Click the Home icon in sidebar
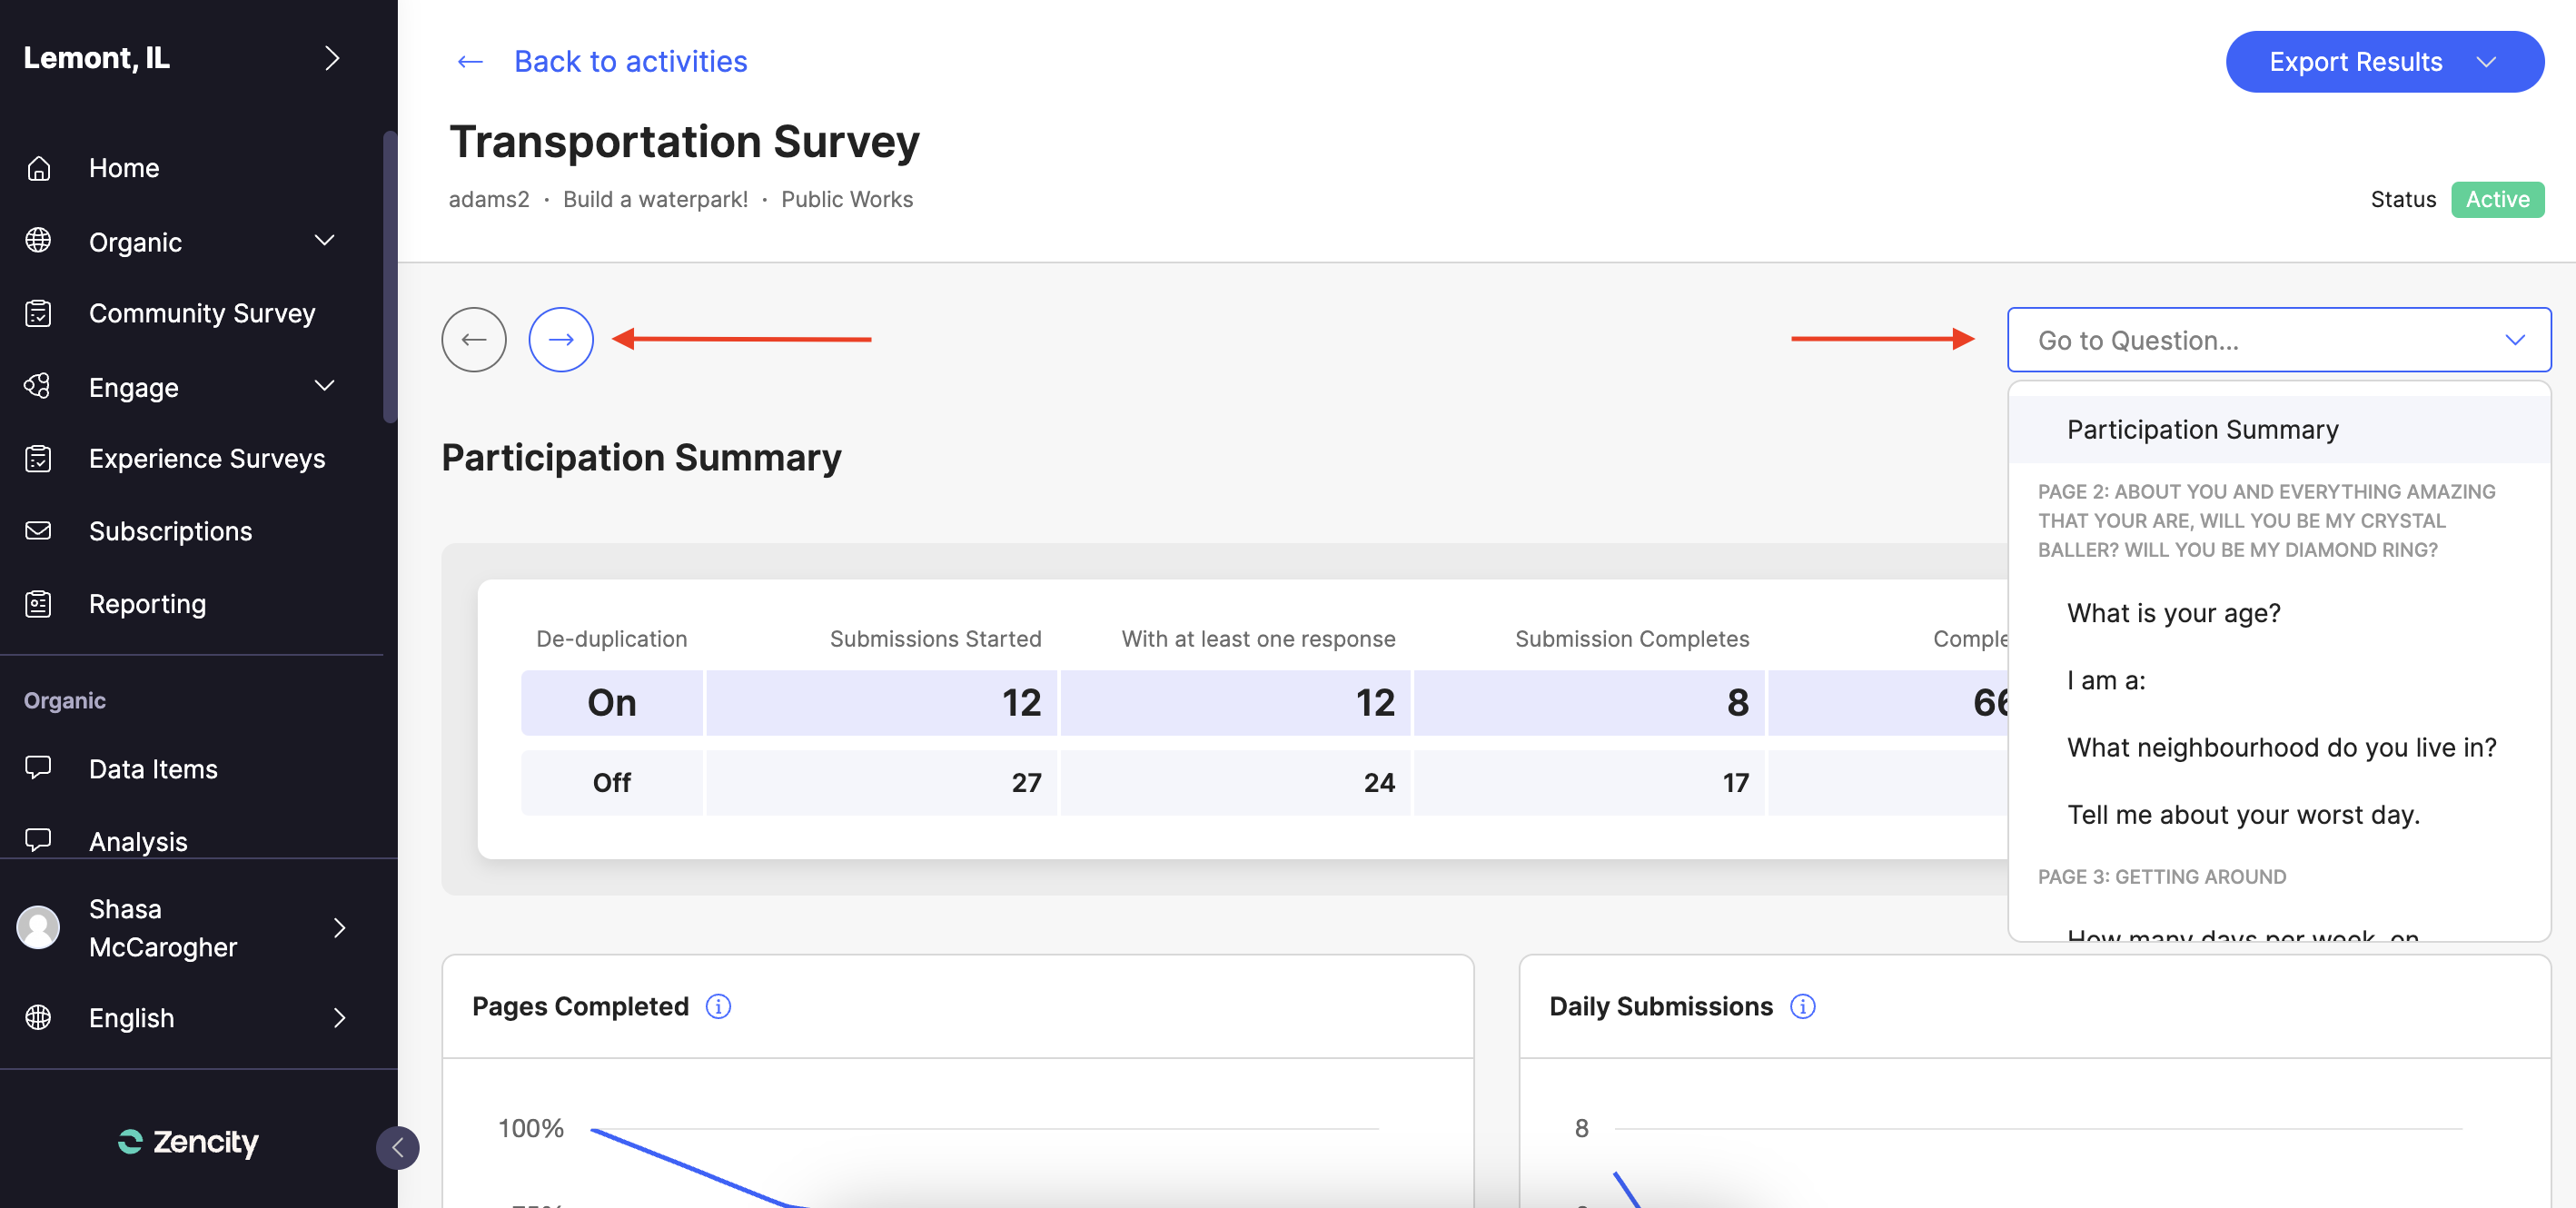This screenshot has width=2576, height=1208. 38,168
